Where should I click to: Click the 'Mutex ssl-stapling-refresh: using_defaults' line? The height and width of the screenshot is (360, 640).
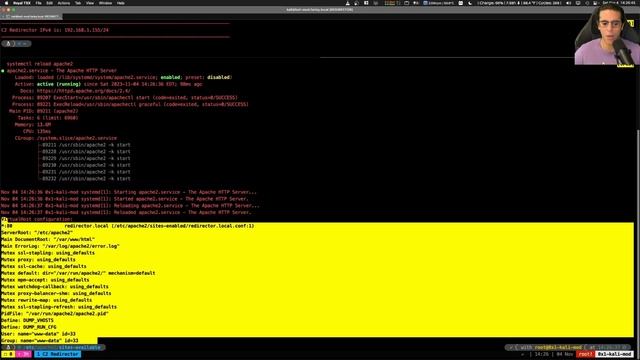(x=59, y=307)
